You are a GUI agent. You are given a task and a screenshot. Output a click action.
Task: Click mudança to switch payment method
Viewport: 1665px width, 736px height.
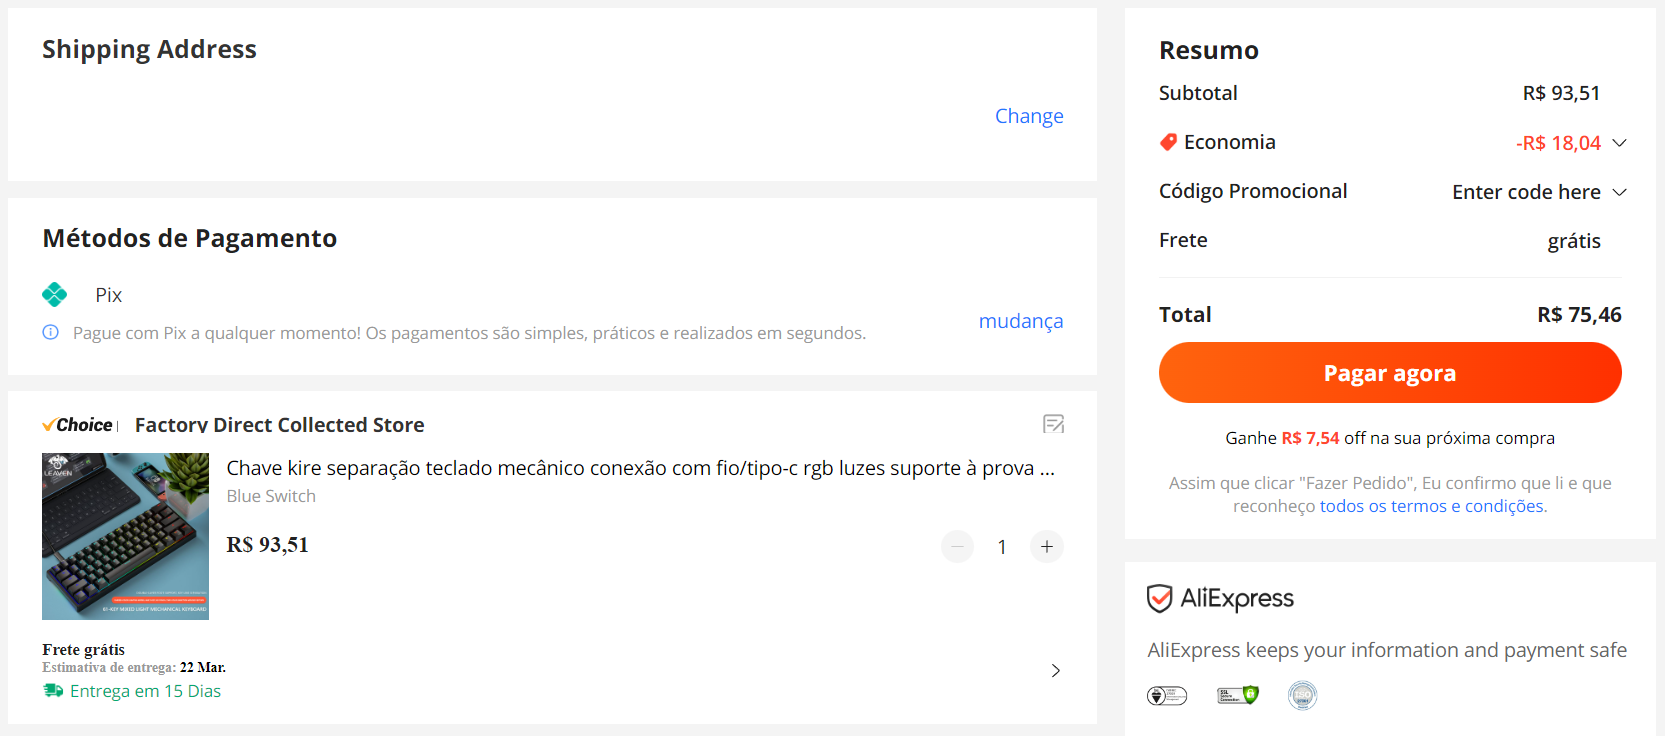(1021, 321)
